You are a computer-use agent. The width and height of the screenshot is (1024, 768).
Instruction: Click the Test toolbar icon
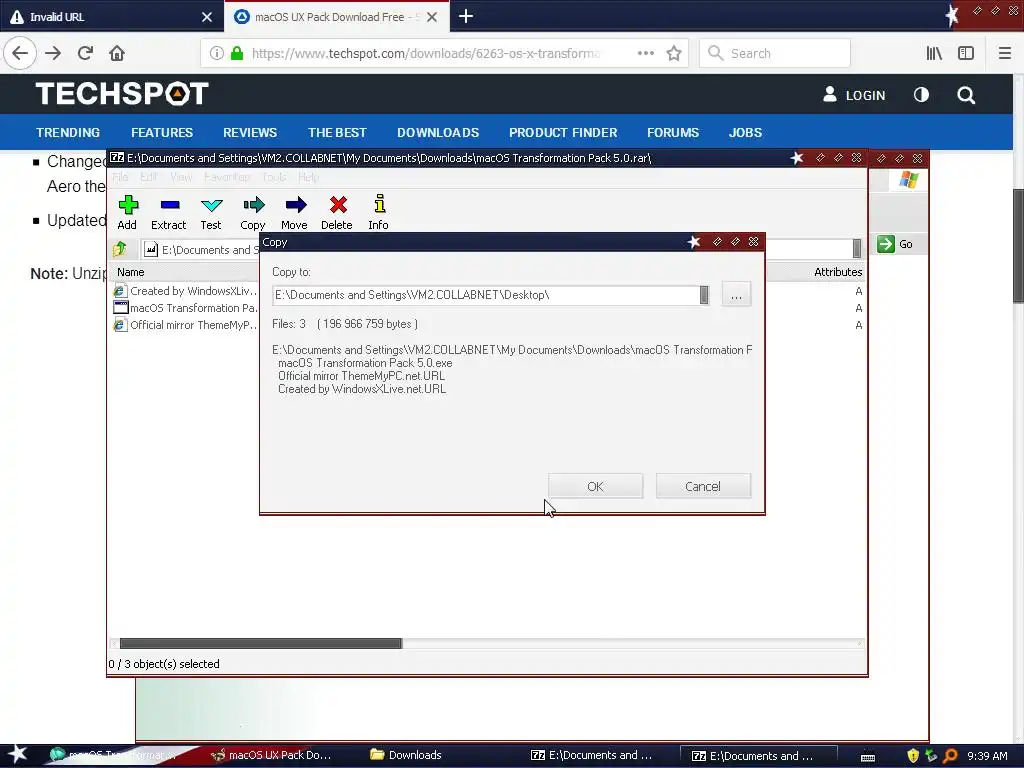pyautogui.click(x=211, y=212)
